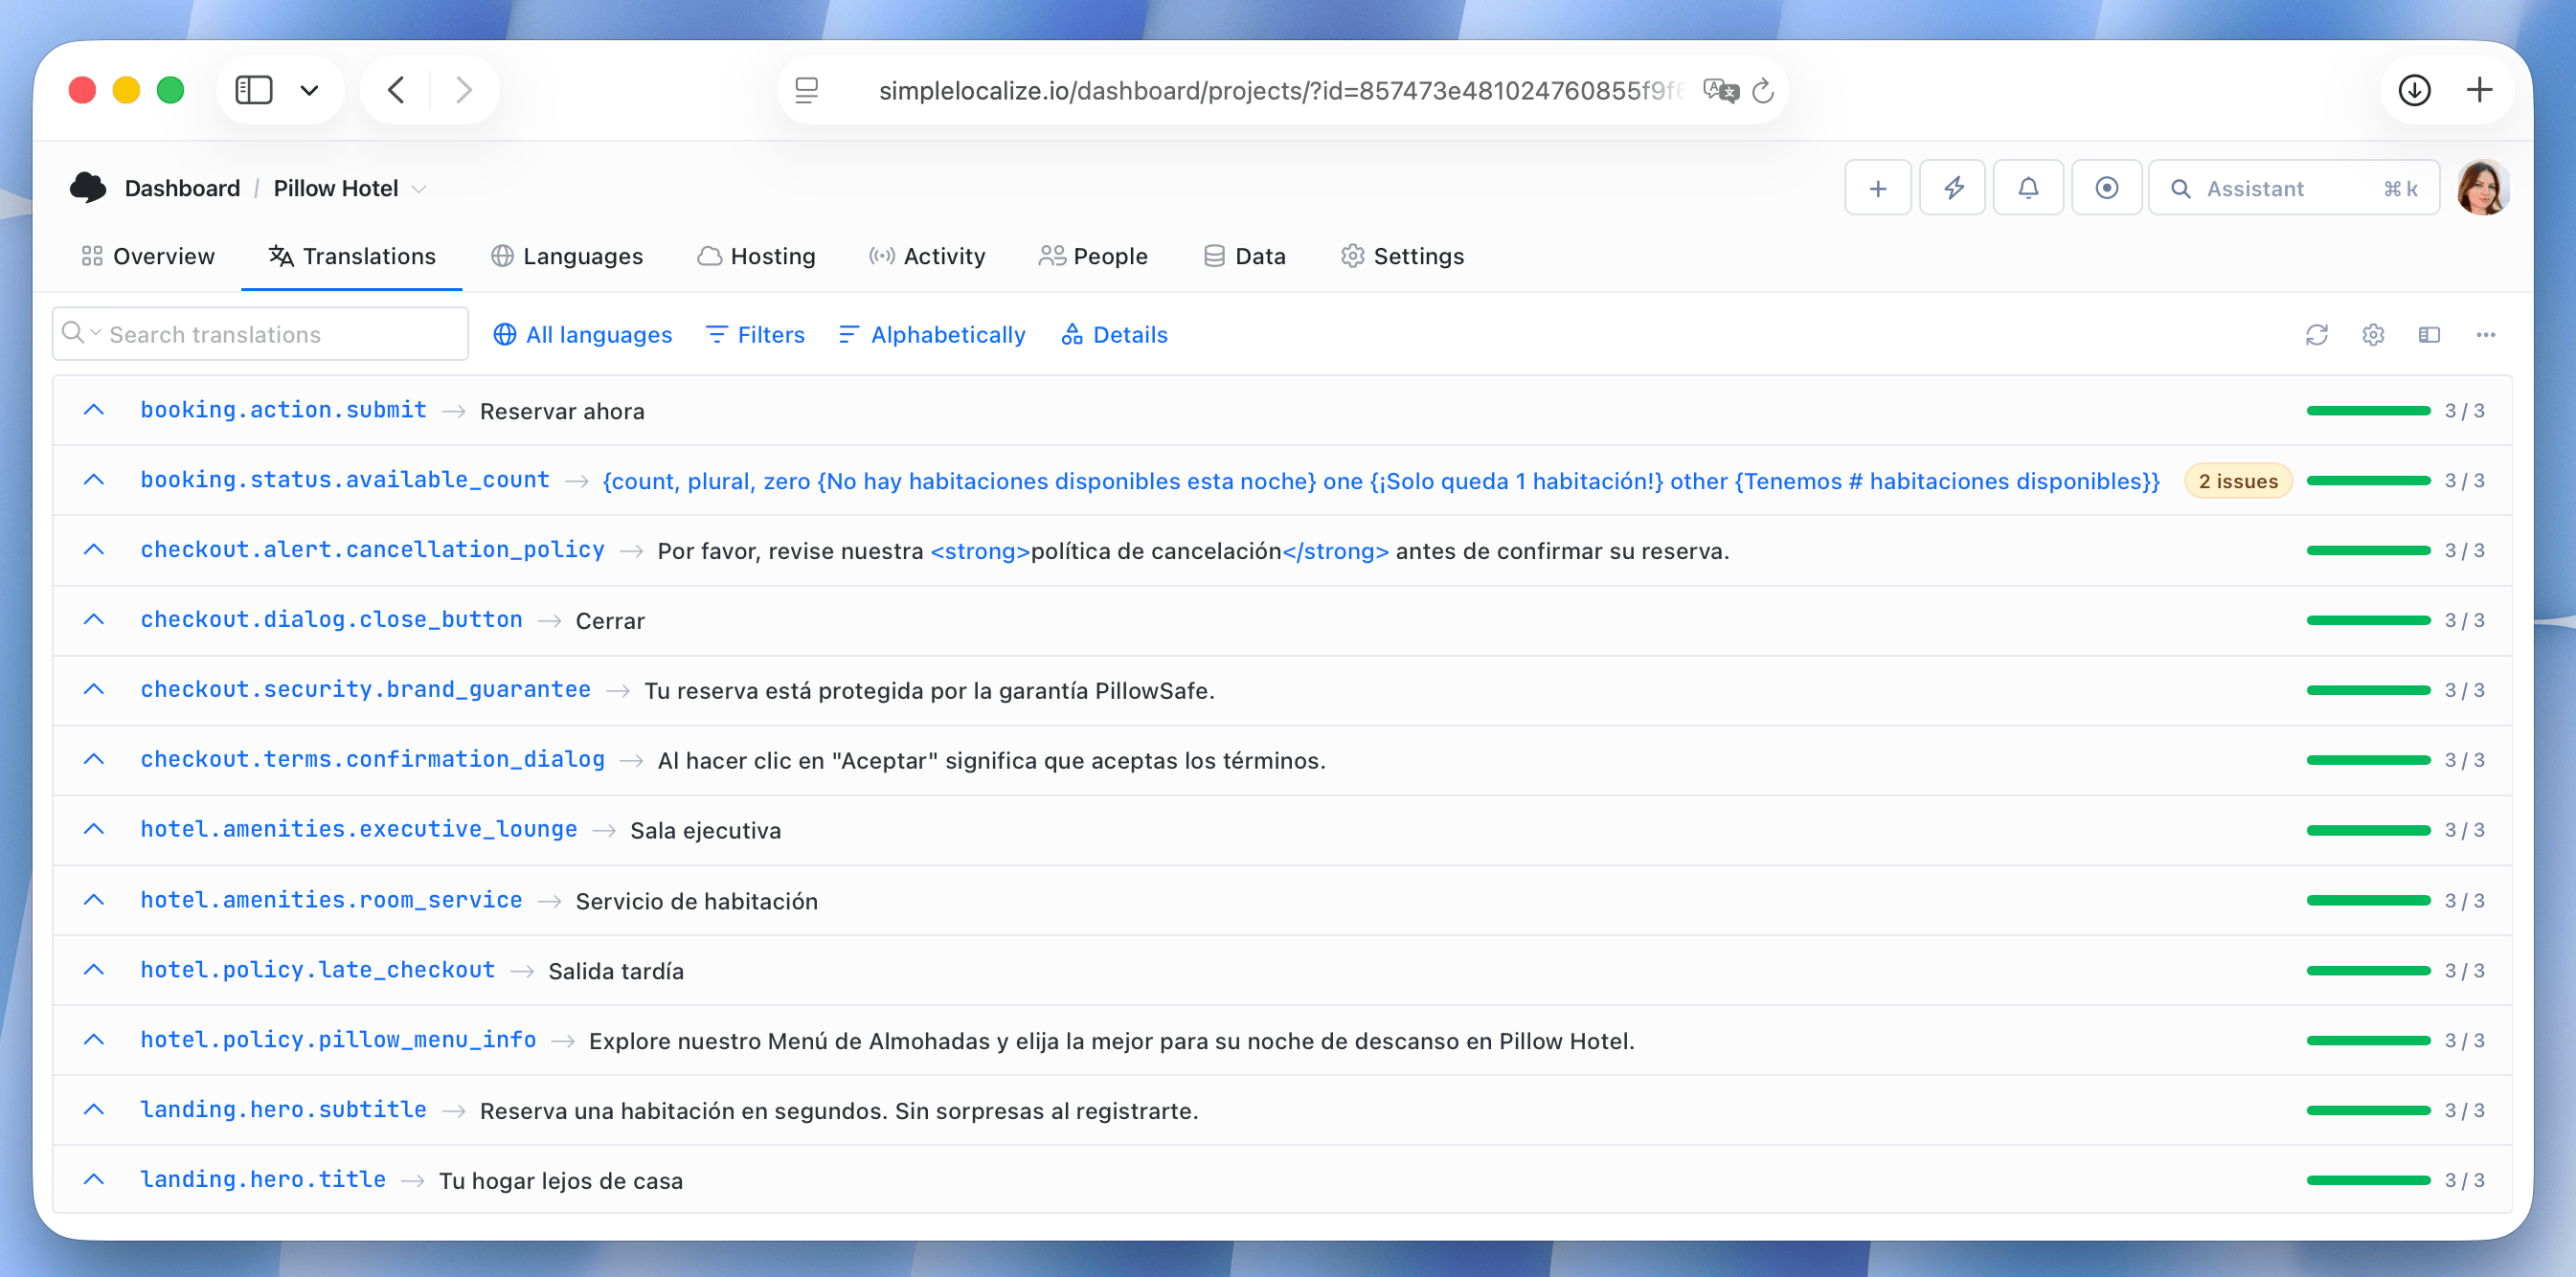Screen dimensions: 2576x1277
Task: Open the Alphabetically sort menu
Action: coord(932,335)
